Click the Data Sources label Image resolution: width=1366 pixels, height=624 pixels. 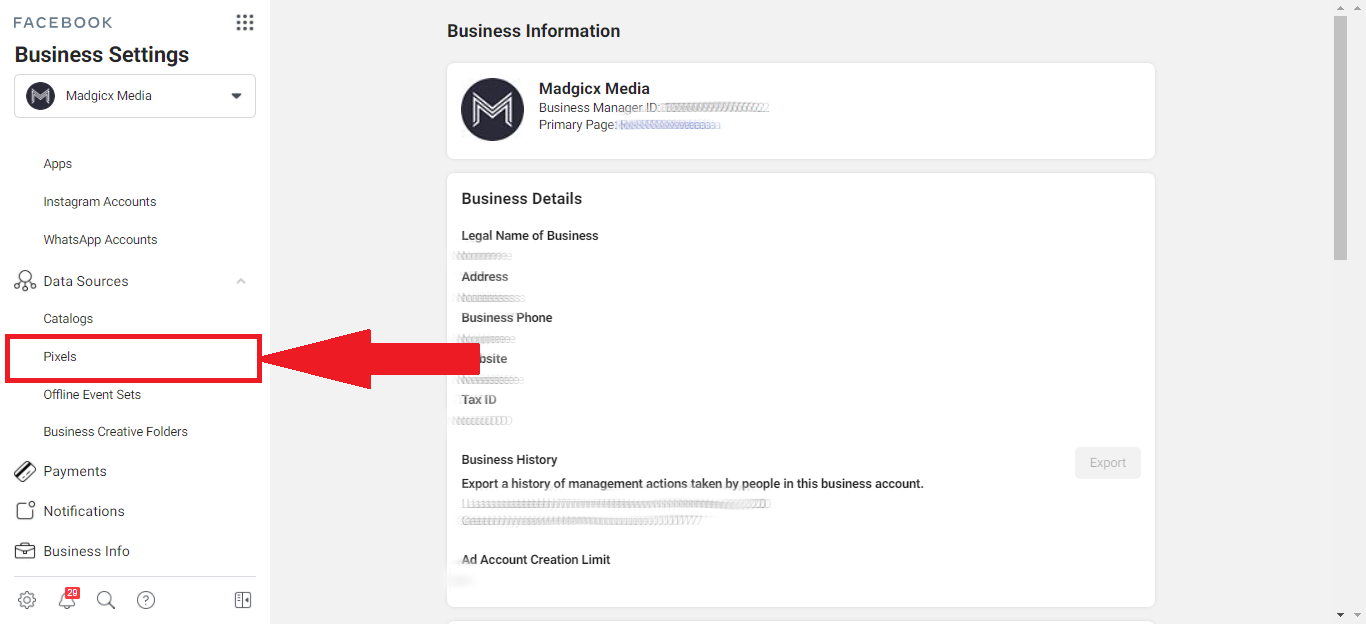tap(86, 281)
